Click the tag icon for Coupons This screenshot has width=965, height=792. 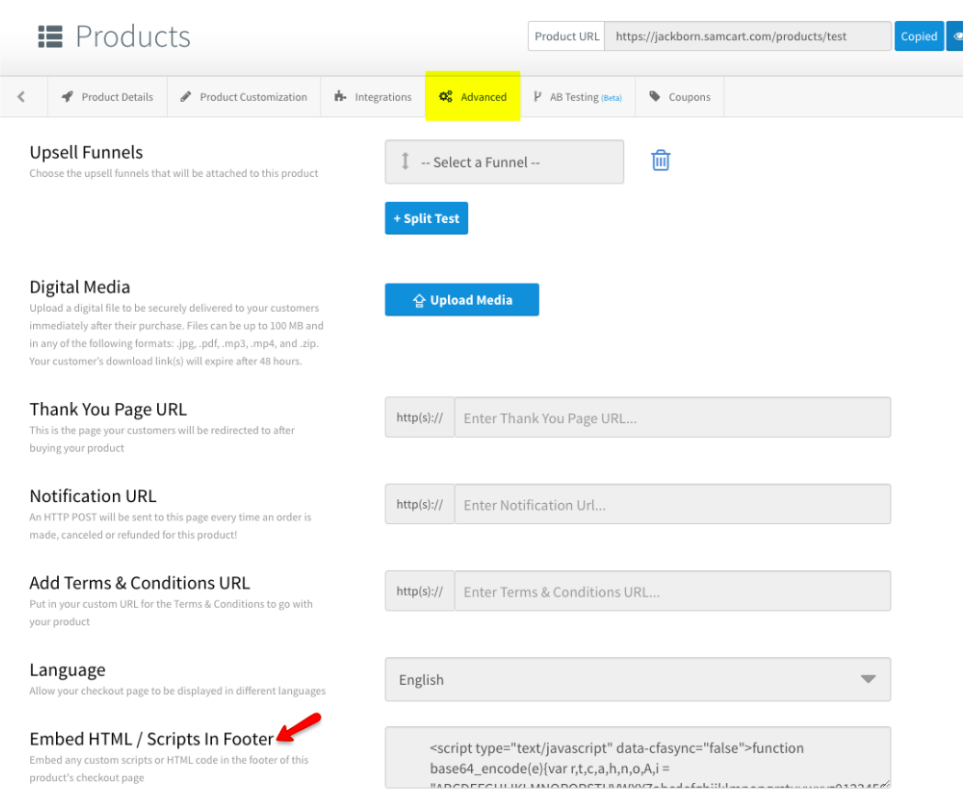tap(655, 97)
